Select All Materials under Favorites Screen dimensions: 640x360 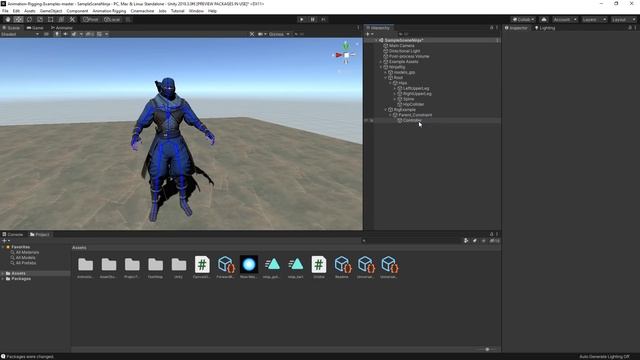click(27, 252)
